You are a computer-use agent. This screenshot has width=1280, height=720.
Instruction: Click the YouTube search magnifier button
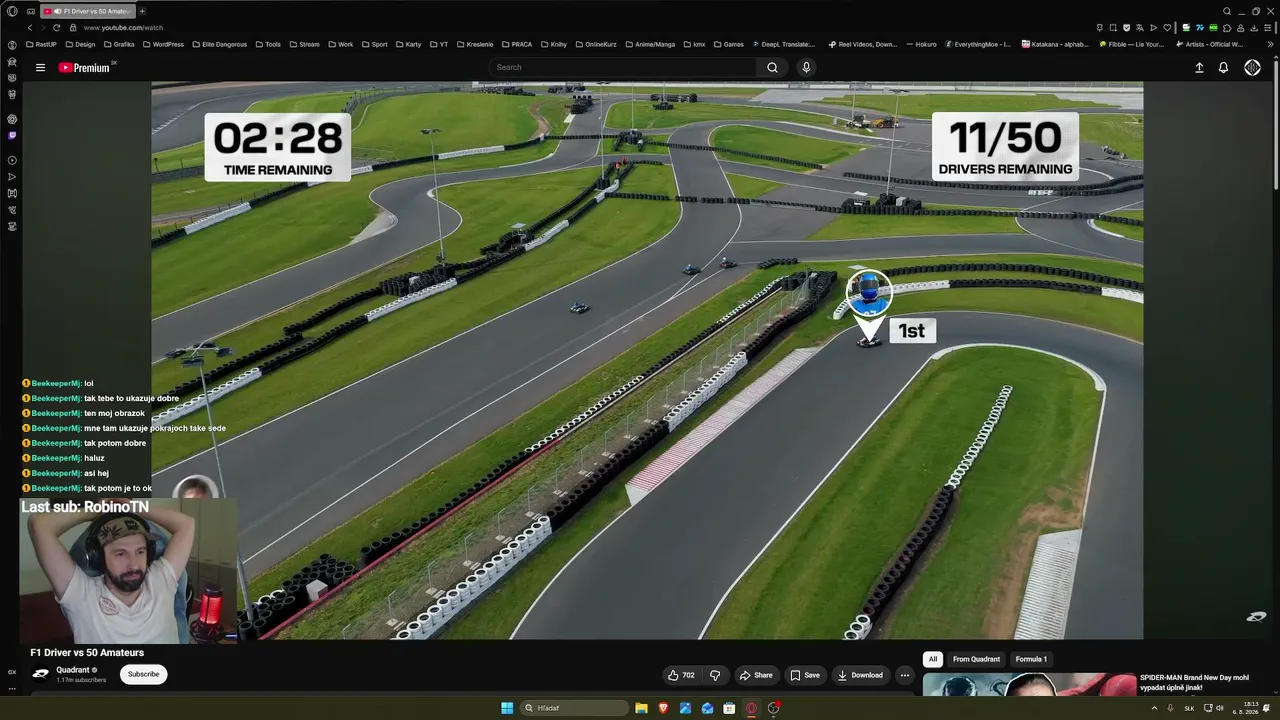tap(772, 67)
